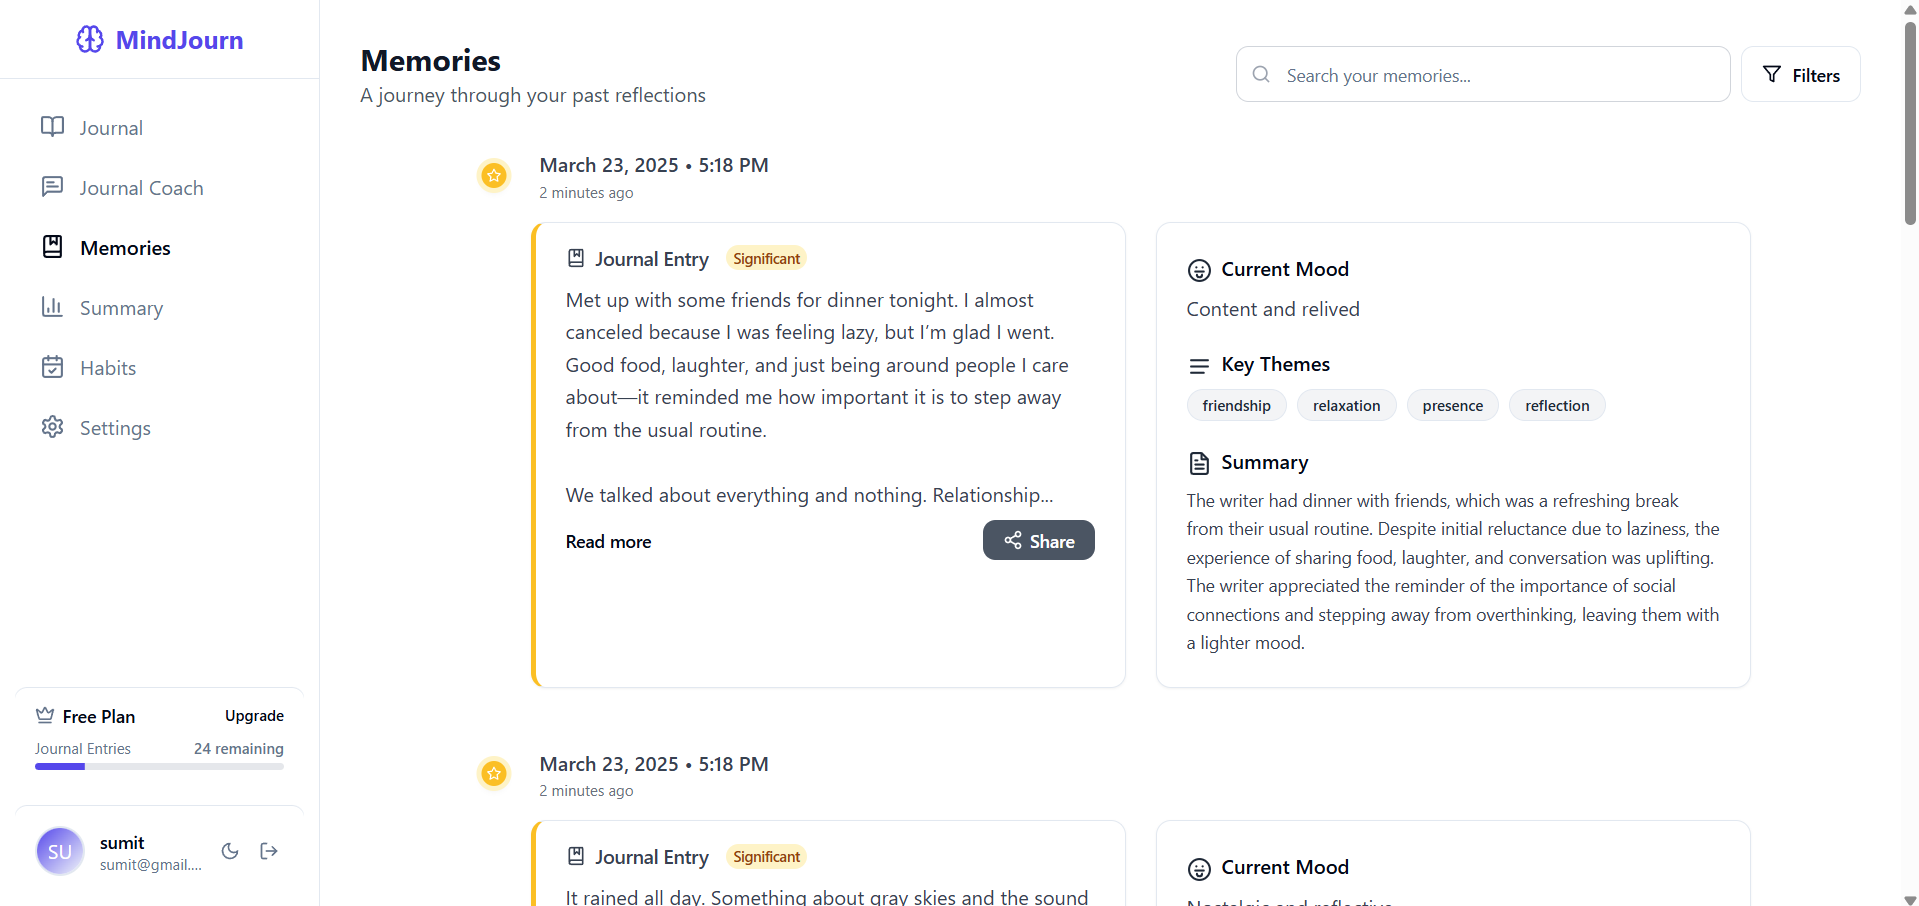This screenshot has height=906, width=1919.
Task: Click the Summary document icon
Action: click(1199, 463)
